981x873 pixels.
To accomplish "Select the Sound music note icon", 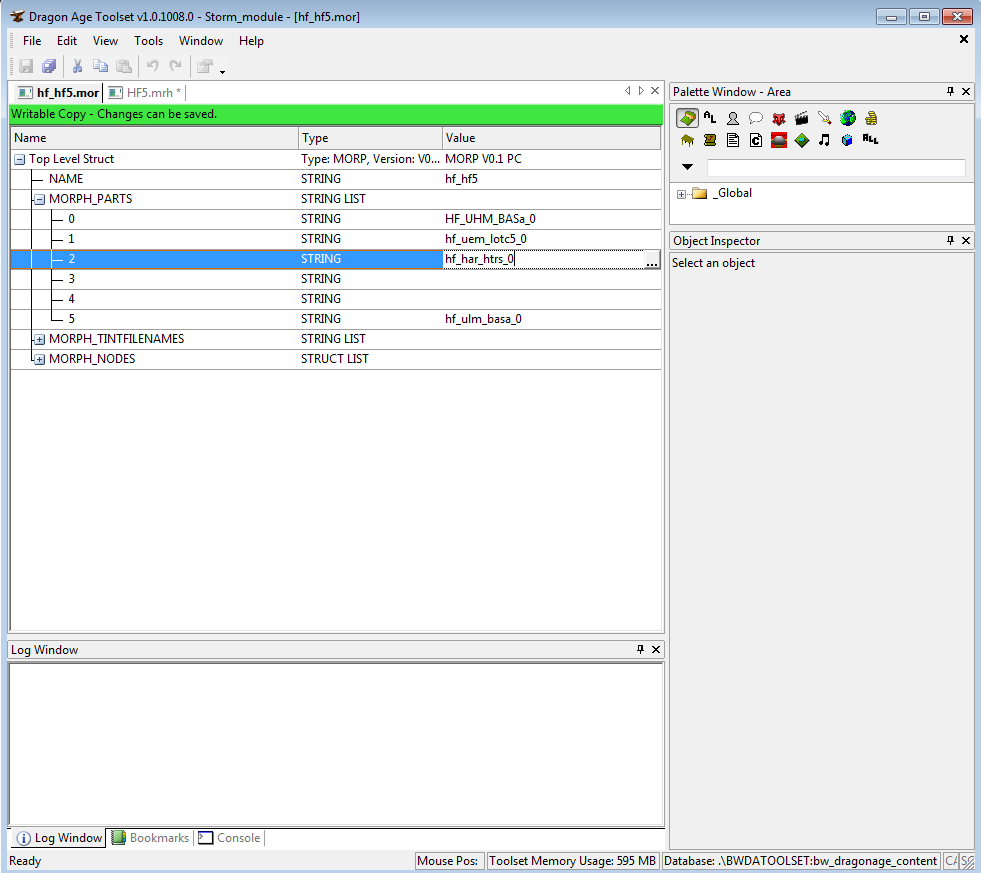I will tap(824, 140).
